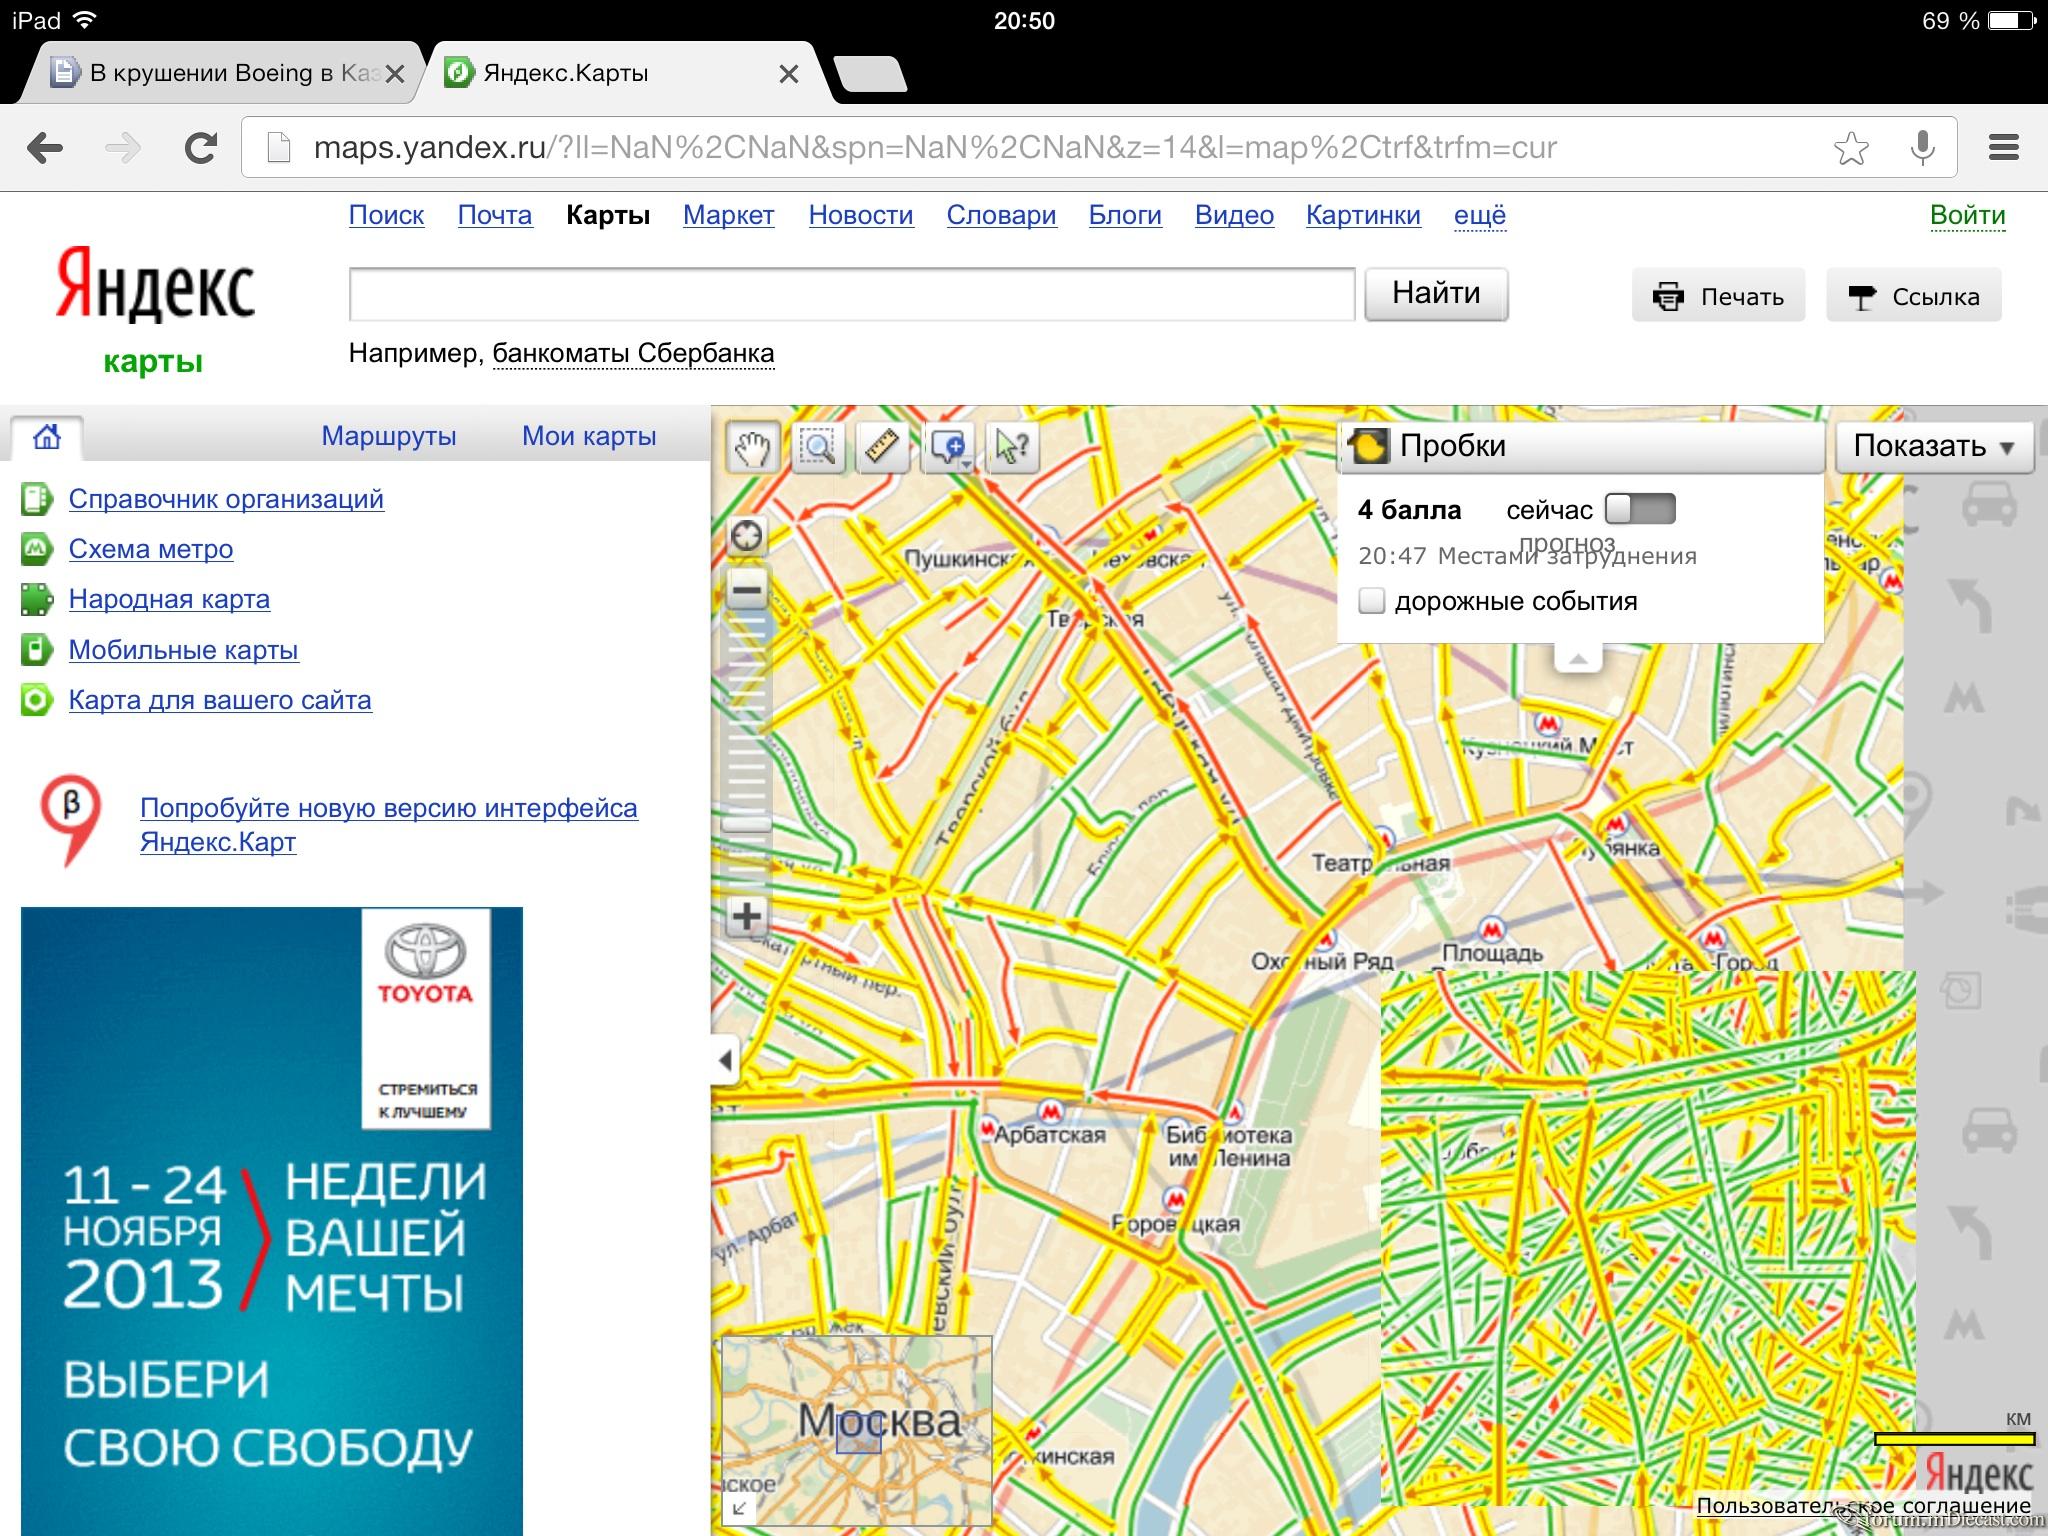Open Почта in top navigation

click(495, 215)
